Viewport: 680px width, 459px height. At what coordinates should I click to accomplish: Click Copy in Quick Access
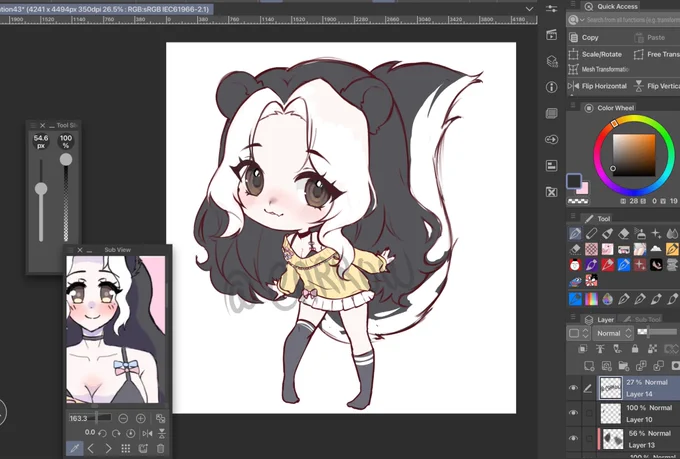[584, 38]
